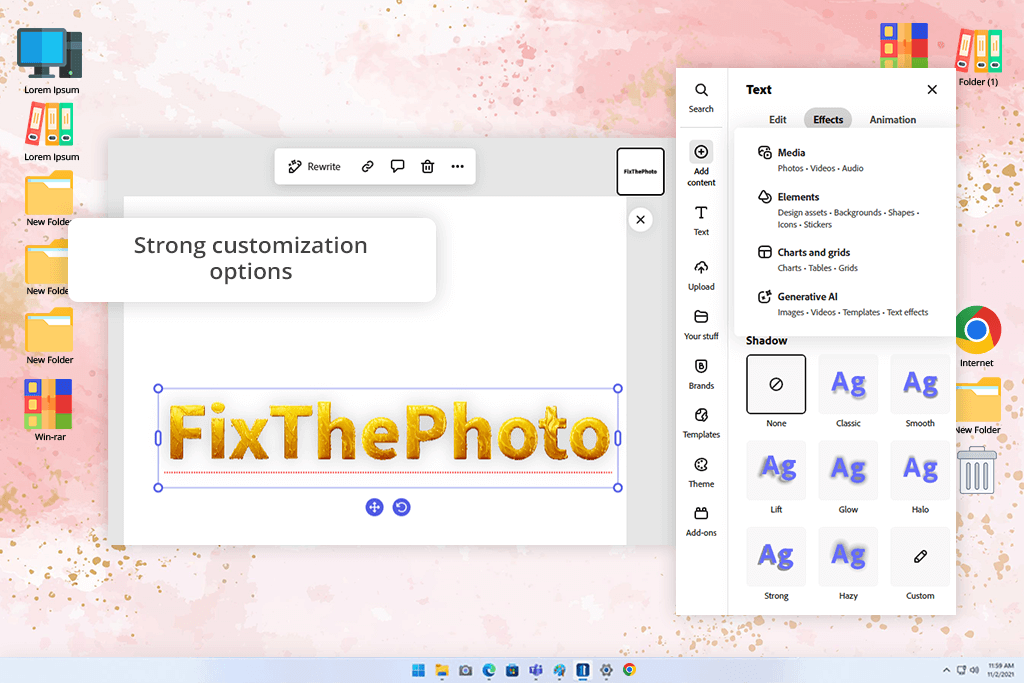Open the Search panel in sidebar
Screen dimensions: 1024x683
point(701,98)
